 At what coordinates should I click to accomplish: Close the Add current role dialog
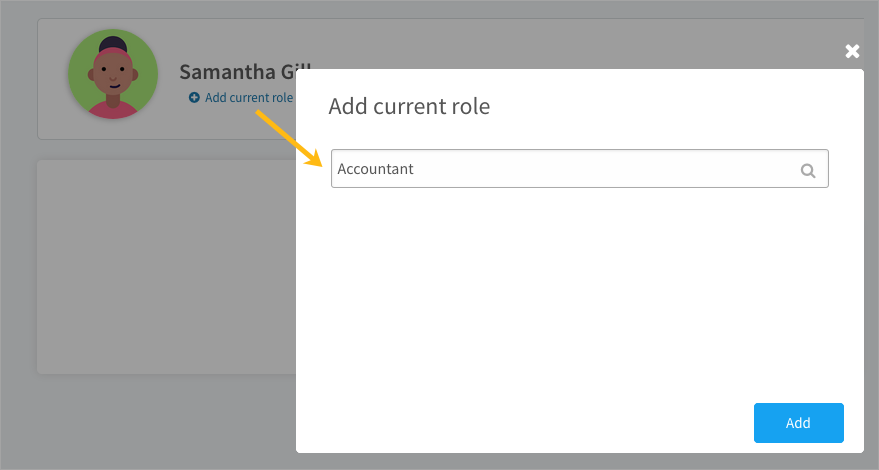point(852,51)
